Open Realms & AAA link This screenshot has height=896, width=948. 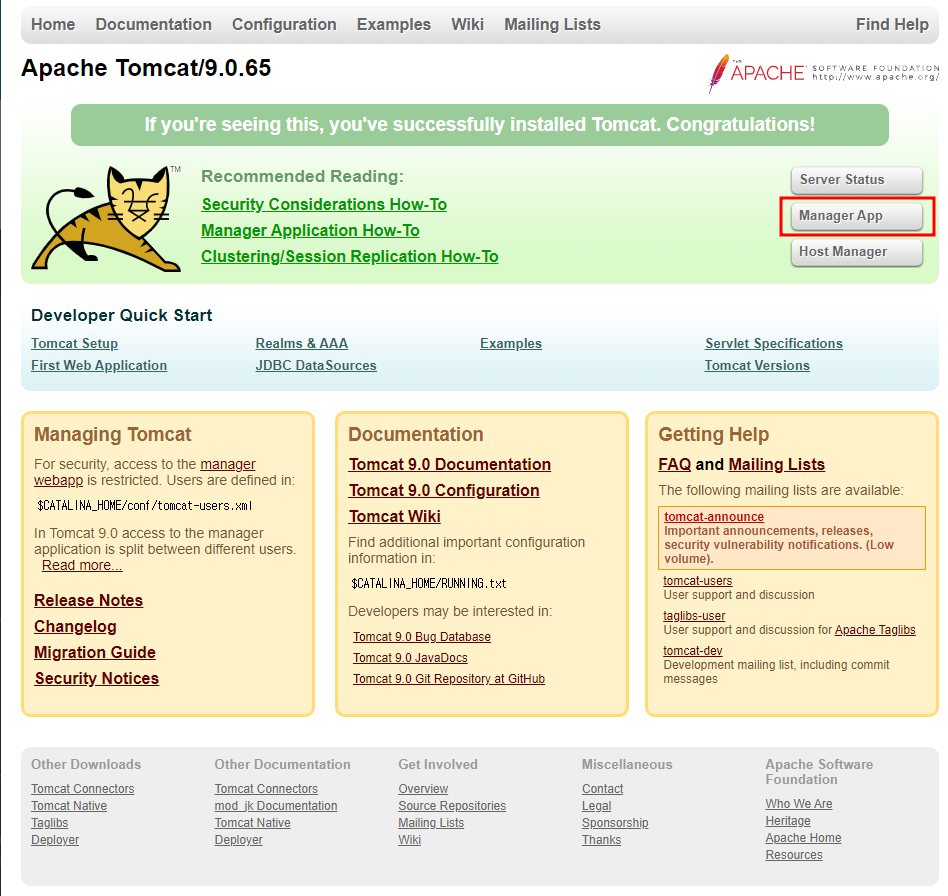click(302, 343)
